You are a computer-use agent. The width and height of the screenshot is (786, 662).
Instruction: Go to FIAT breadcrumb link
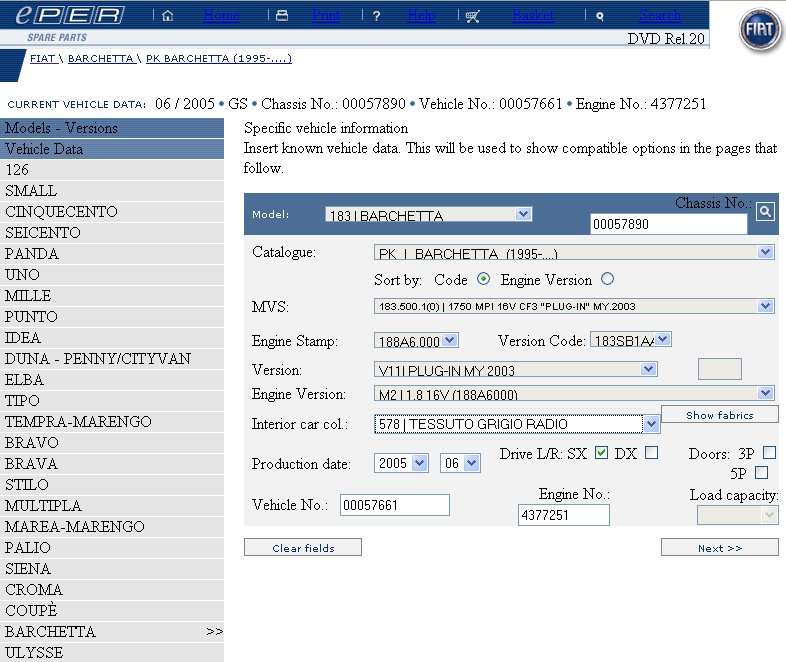(x=43, y=58)
